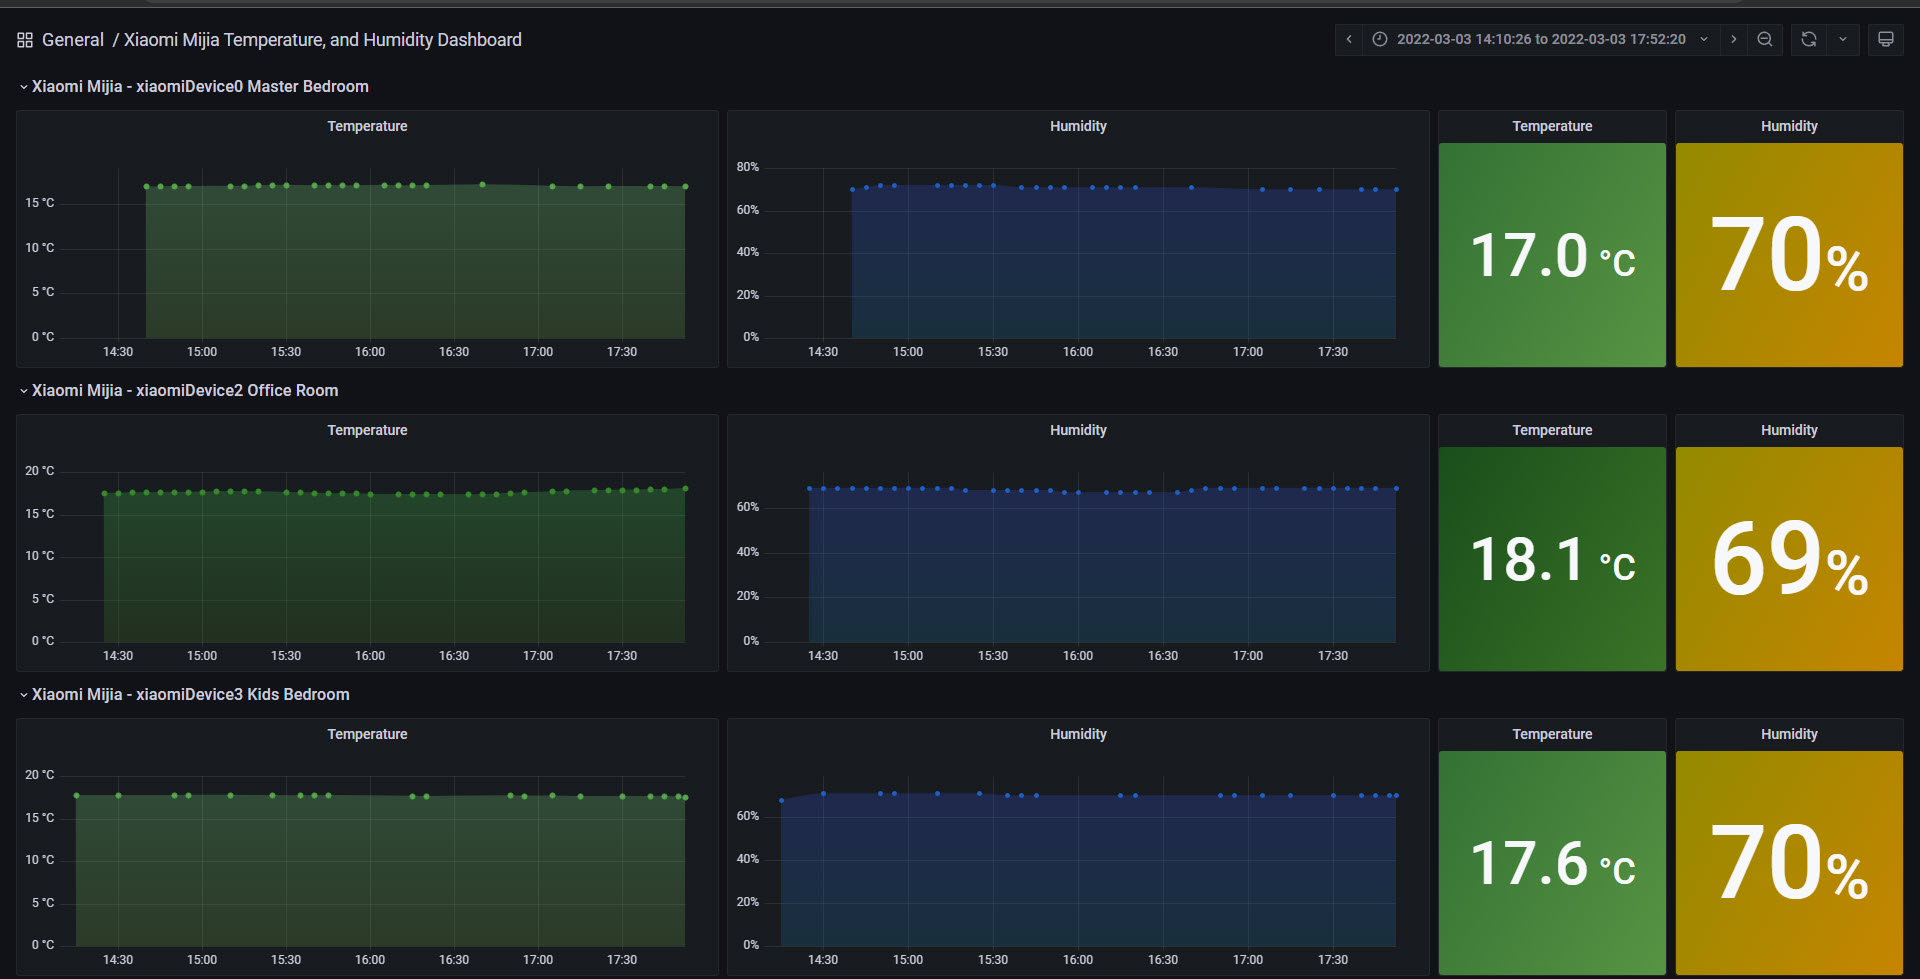Open Kids Bedroom Temperature stat panel title
1920x979 pixels.
(x=1552, y=734)
